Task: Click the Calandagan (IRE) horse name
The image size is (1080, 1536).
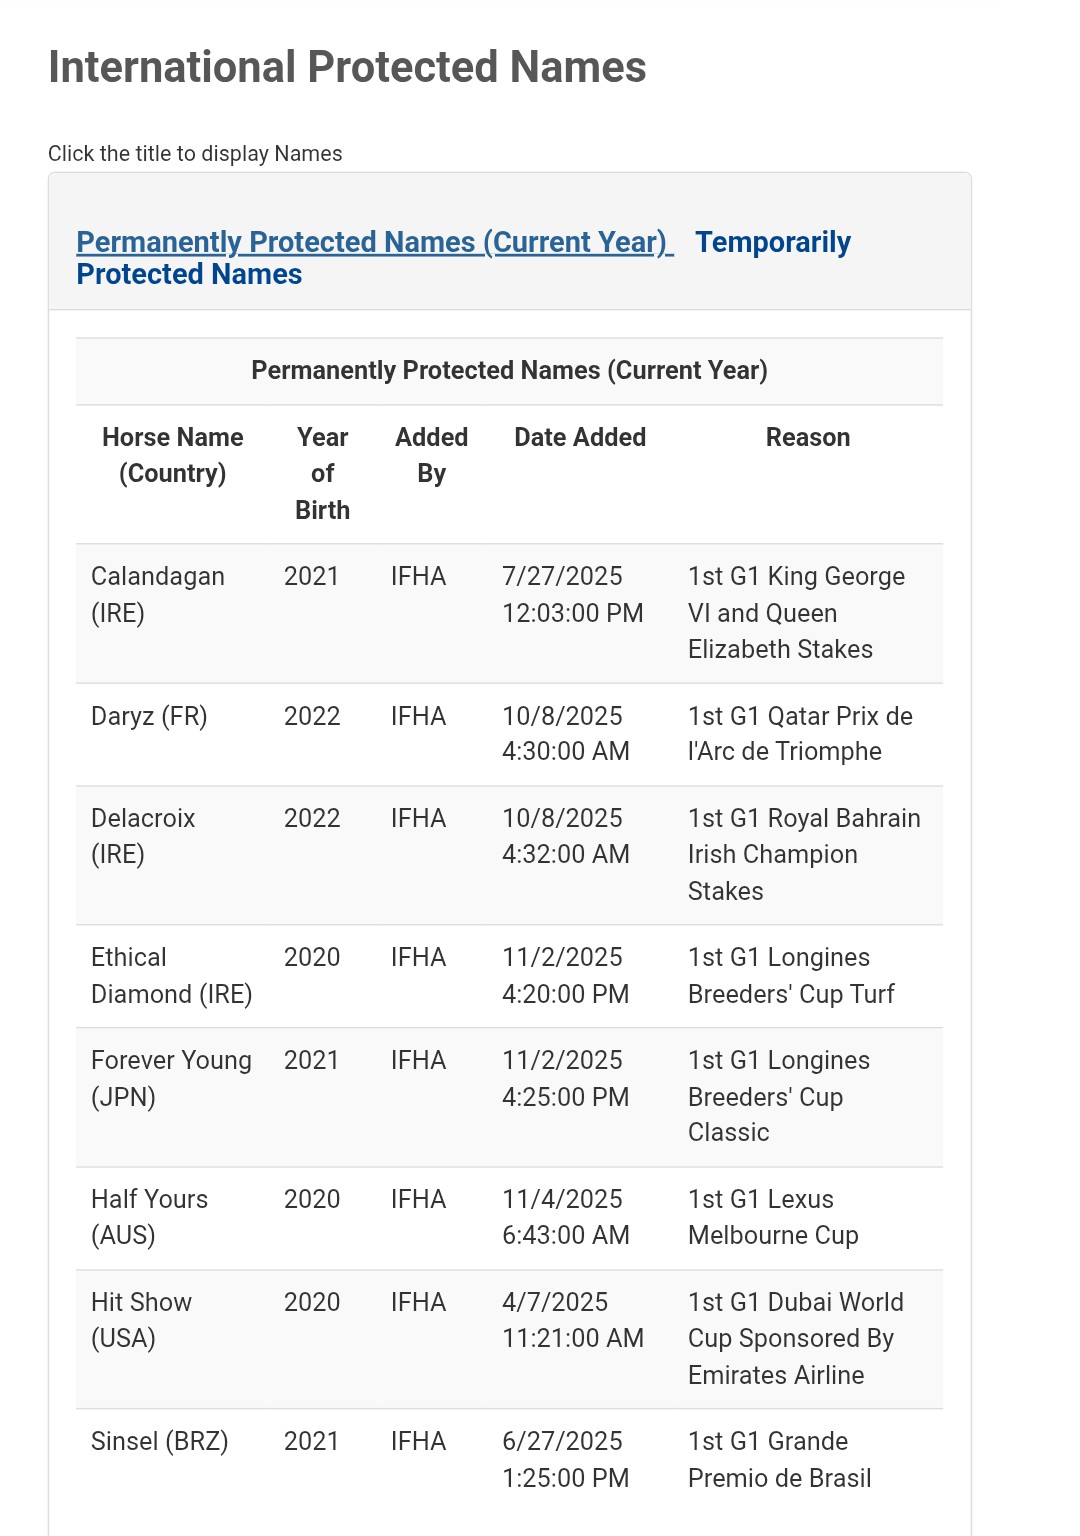Action: (157, 594)
